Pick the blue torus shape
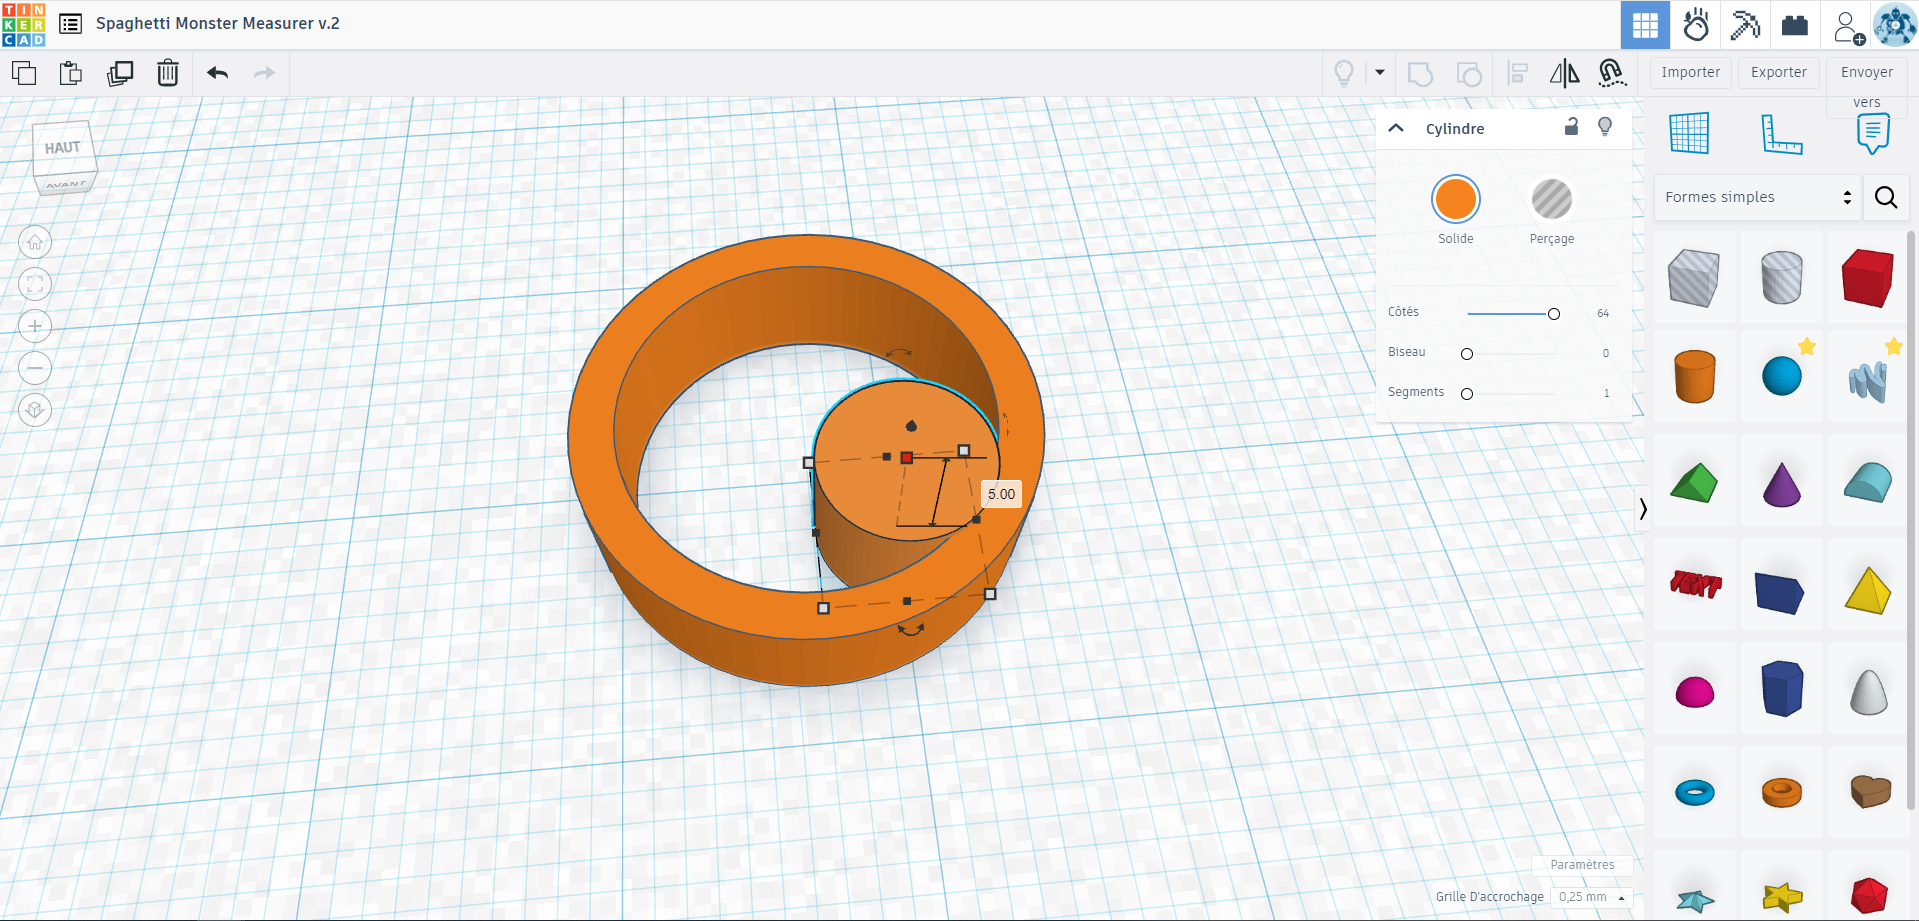Screen dimensions: 1919x921 tap(1694, 793)
